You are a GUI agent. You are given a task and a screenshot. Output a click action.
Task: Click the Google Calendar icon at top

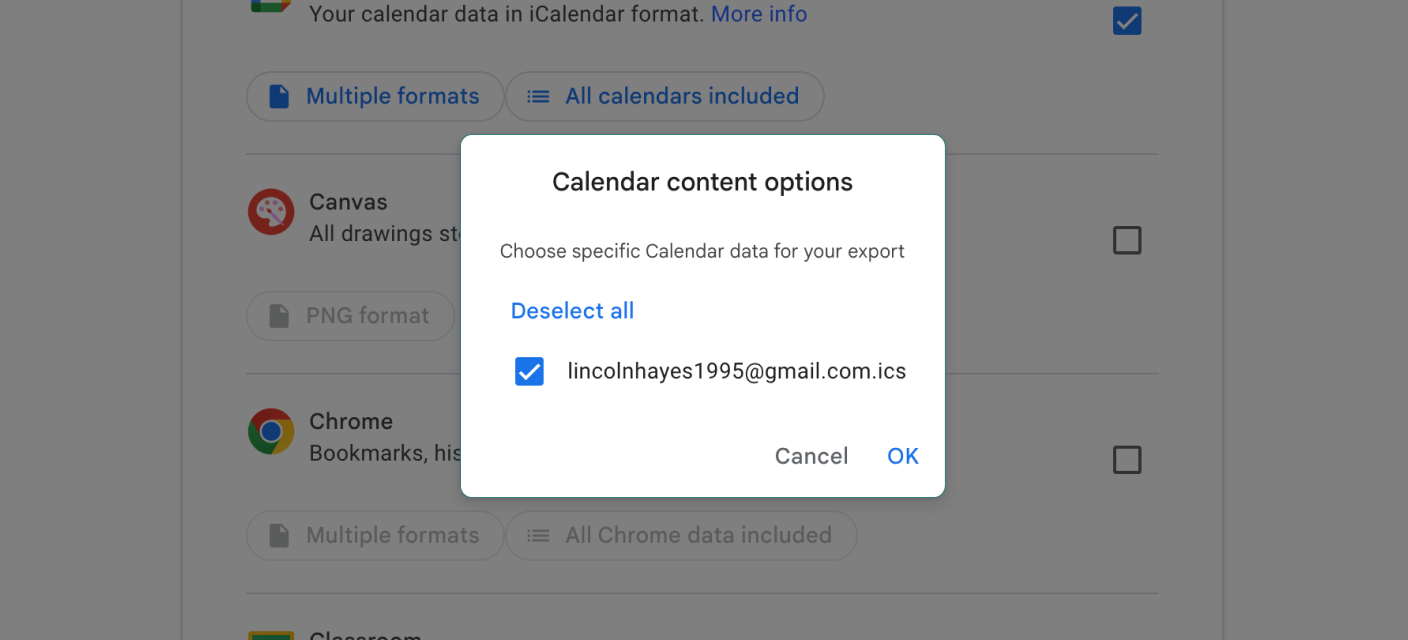tap(271, 5)
